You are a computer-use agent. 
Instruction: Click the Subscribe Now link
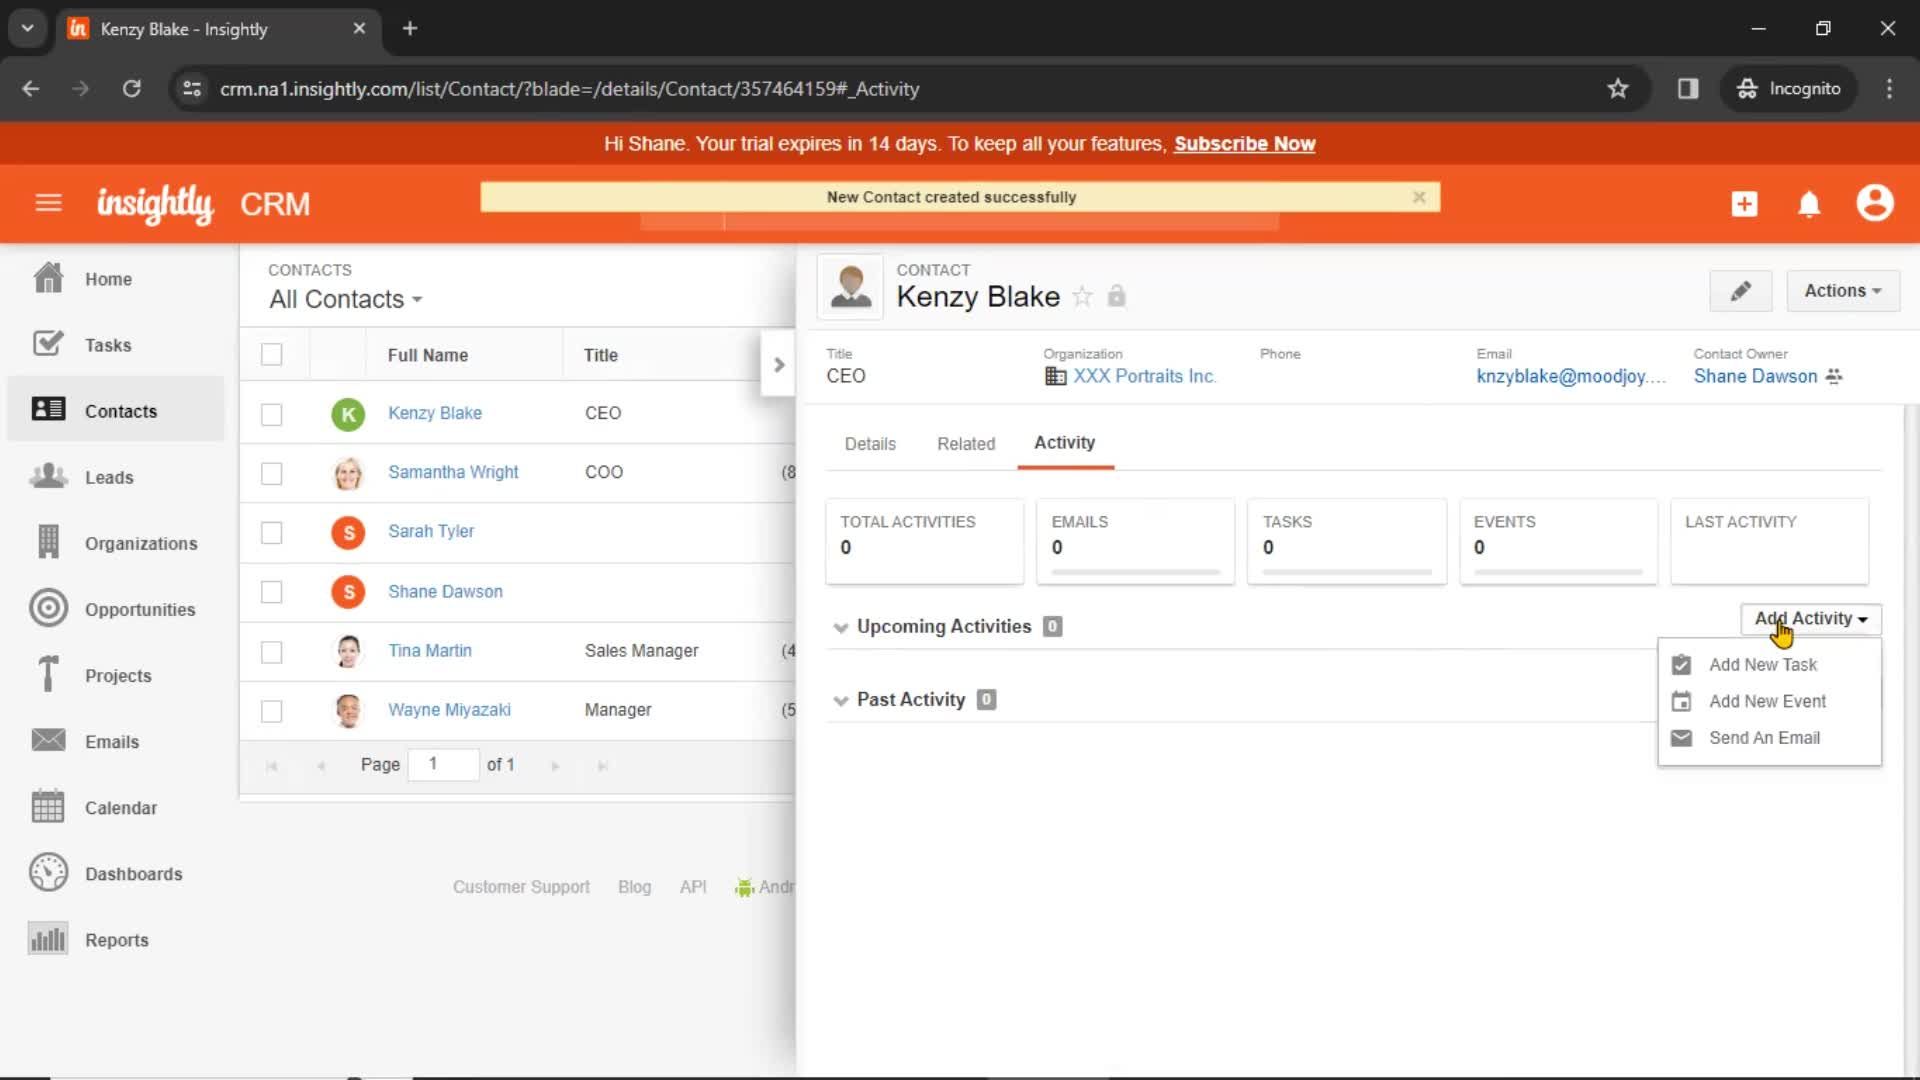click(1244, 144)
